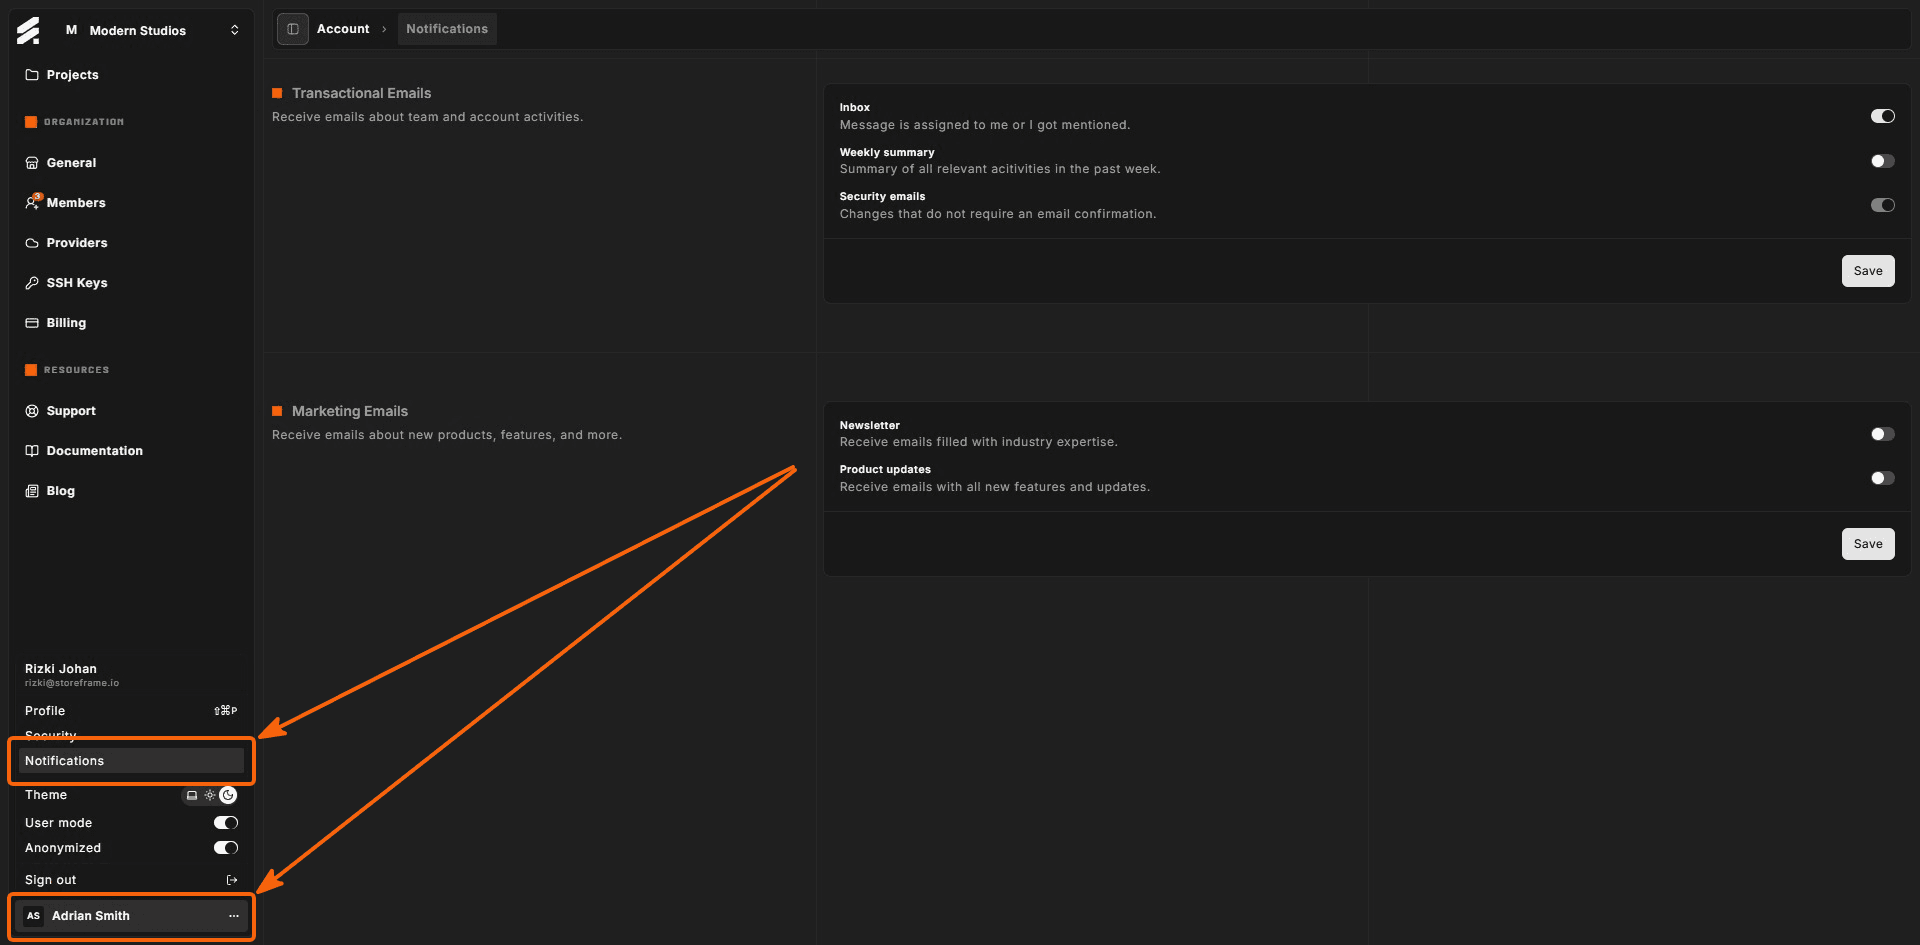Open Profile from the user menu
The height and width of the screenshot is (945, 1920).
(x=131, y=711)
